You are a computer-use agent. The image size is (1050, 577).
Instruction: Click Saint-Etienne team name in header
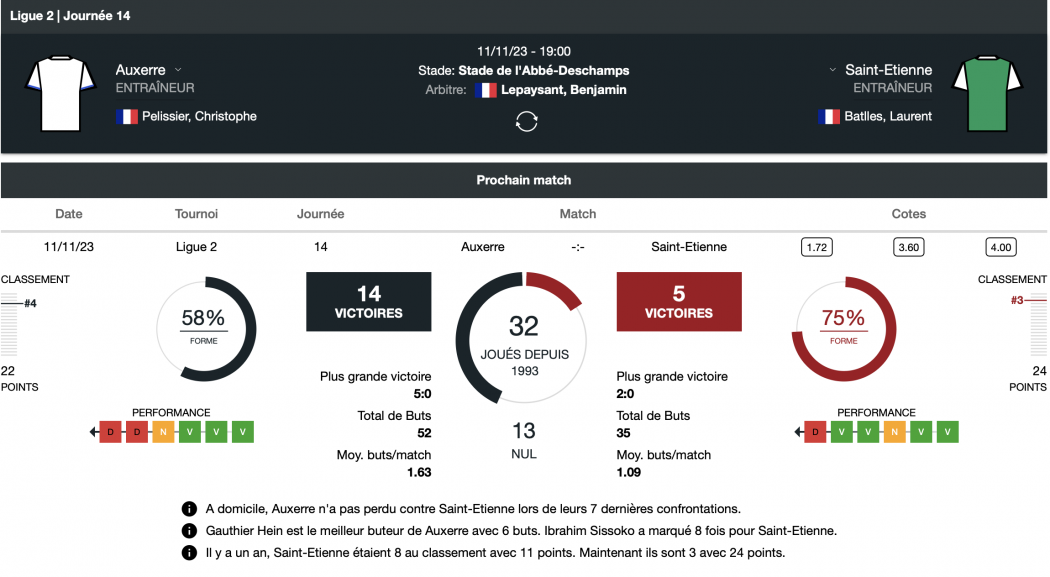pyautogui.click(x=889, y=70)
